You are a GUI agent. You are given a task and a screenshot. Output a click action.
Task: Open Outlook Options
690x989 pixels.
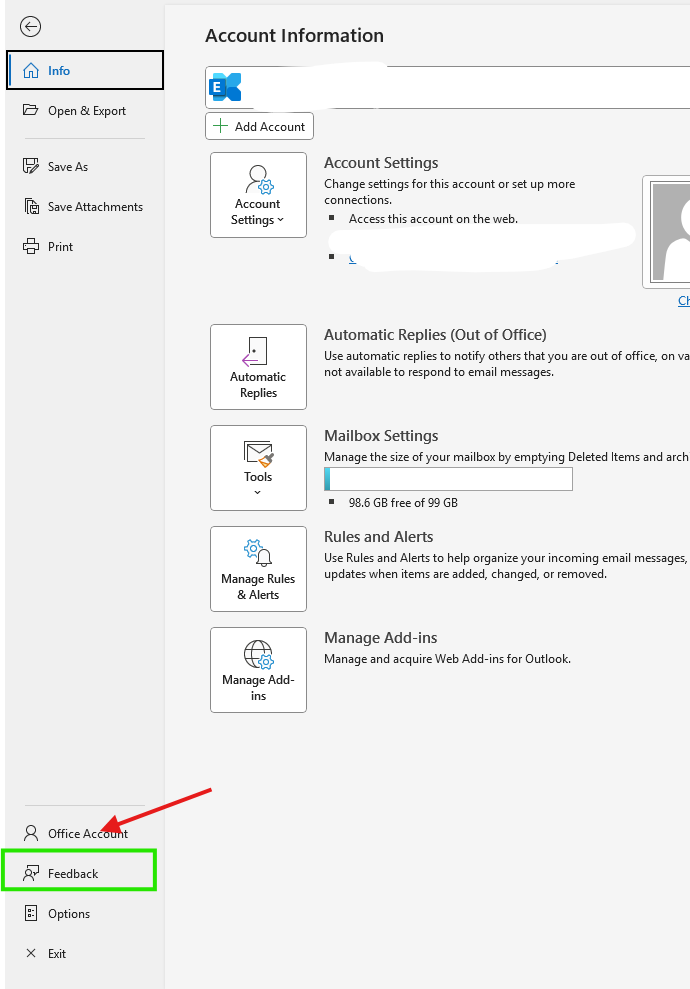85,913
